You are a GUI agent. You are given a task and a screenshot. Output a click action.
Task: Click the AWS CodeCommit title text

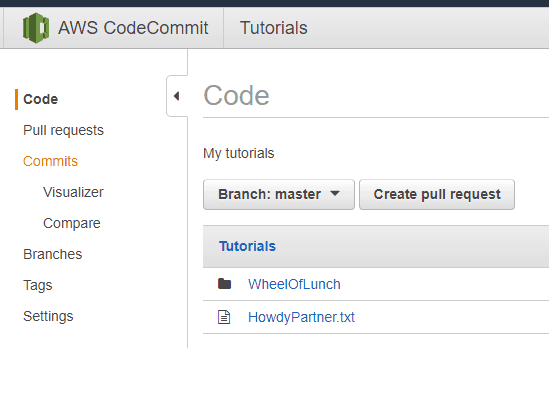(x=133, y=28)
